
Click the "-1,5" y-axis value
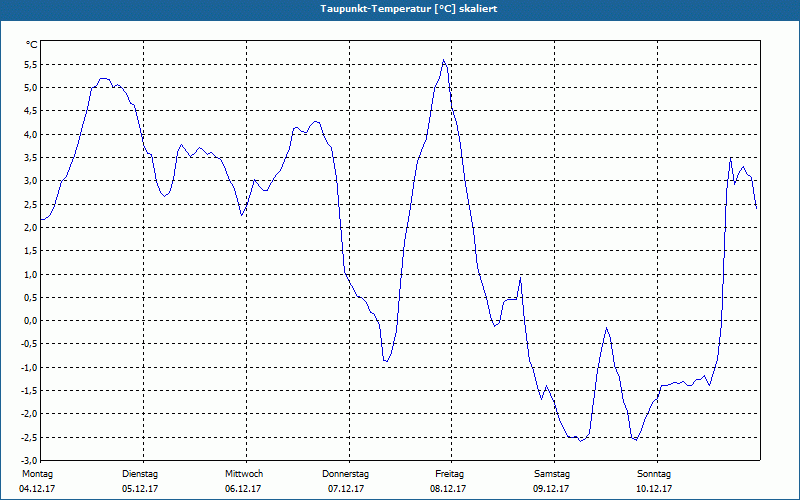click(x=29, y=391)
